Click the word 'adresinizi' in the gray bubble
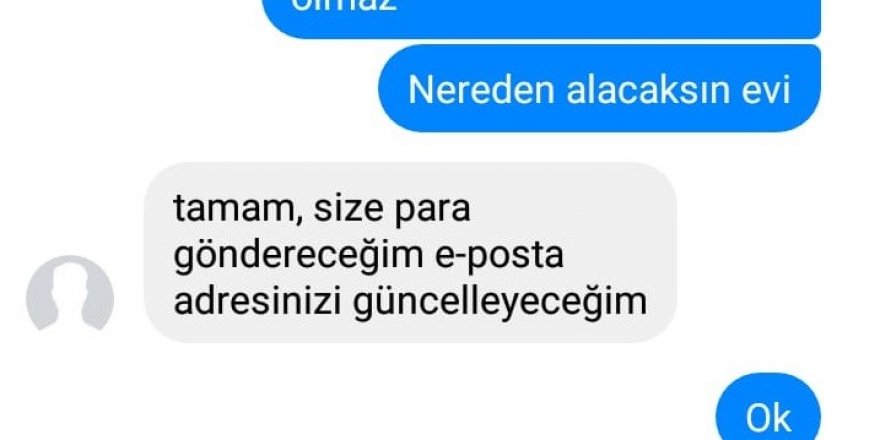This screenshot has width=880, height=440. click(258, 301)
